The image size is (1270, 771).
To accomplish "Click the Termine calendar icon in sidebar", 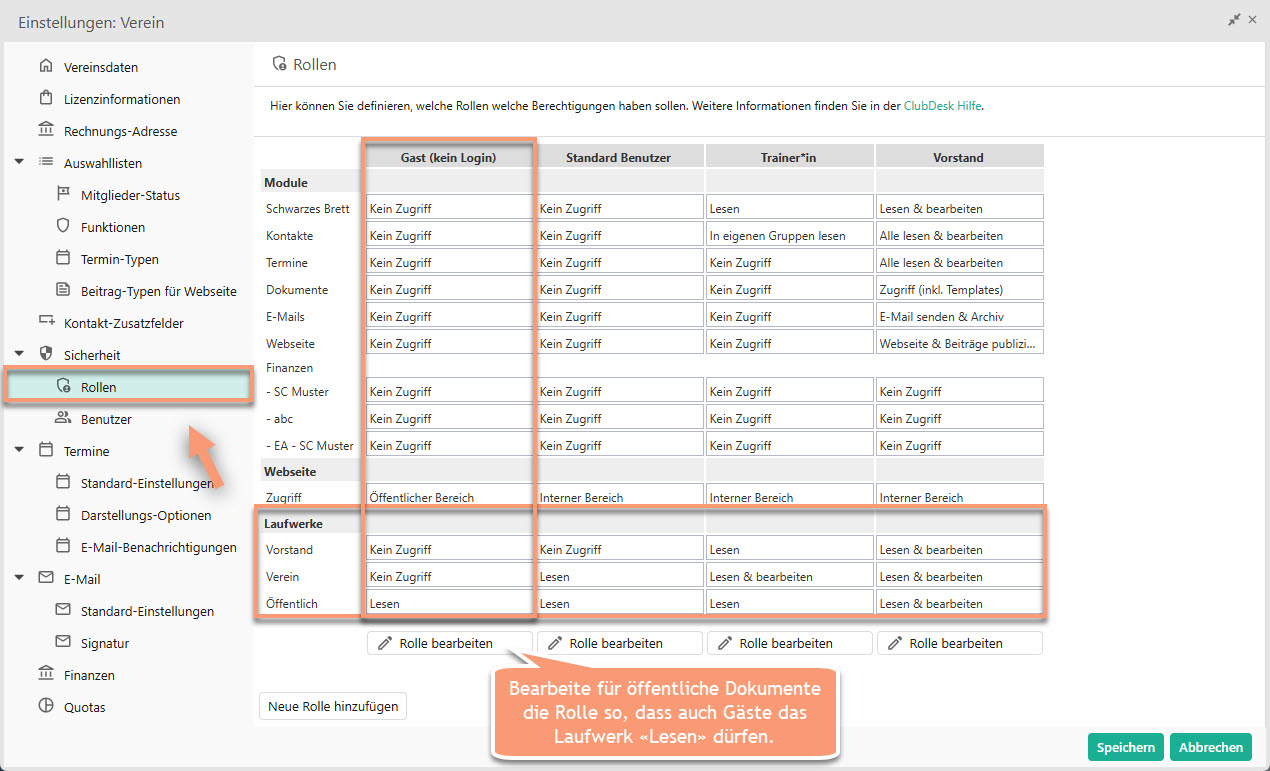I will click(x=45, y=451).
